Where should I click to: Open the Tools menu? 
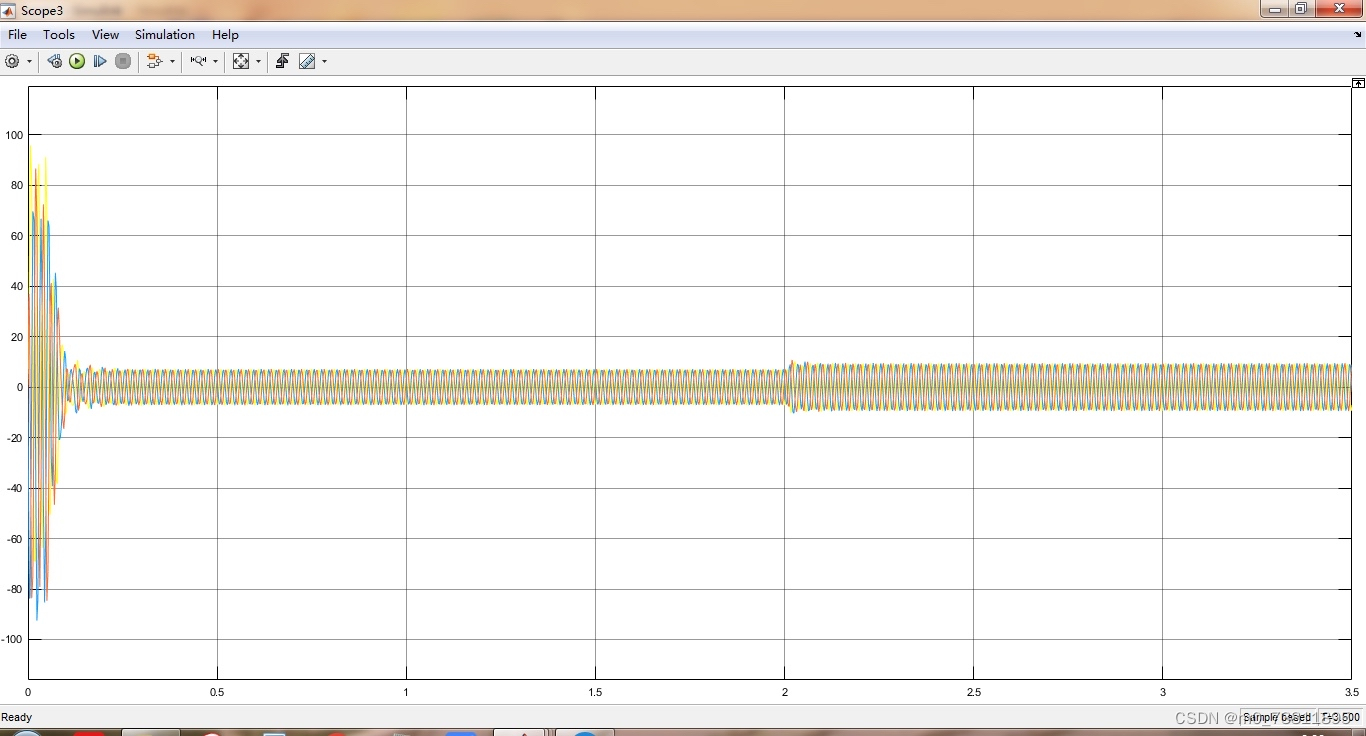click(59, 34)
